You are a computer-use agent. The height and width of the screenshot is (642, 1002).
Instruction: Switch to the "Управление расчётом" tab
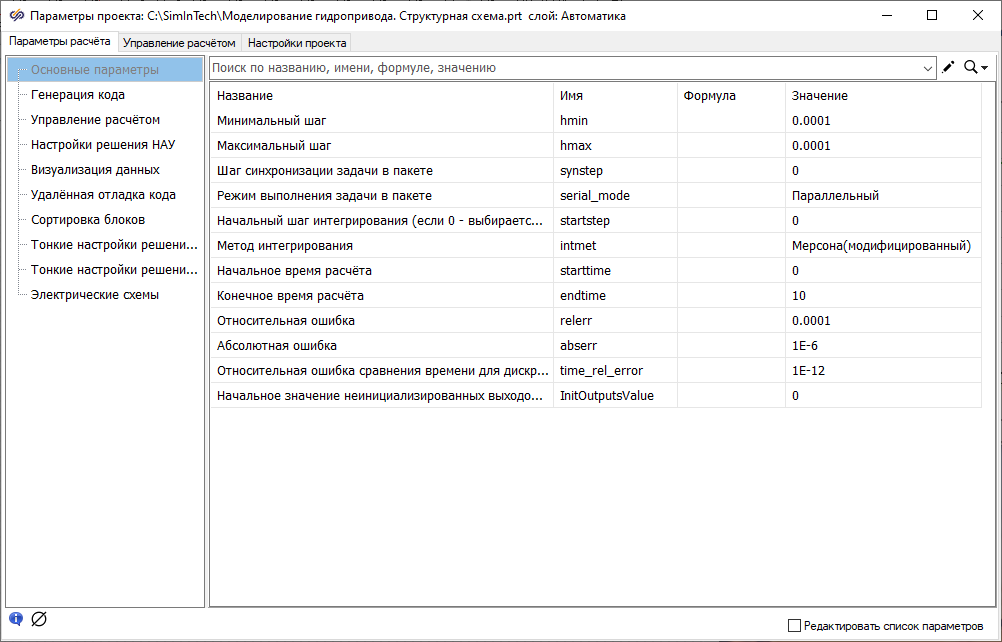click(x=179, y=43)
